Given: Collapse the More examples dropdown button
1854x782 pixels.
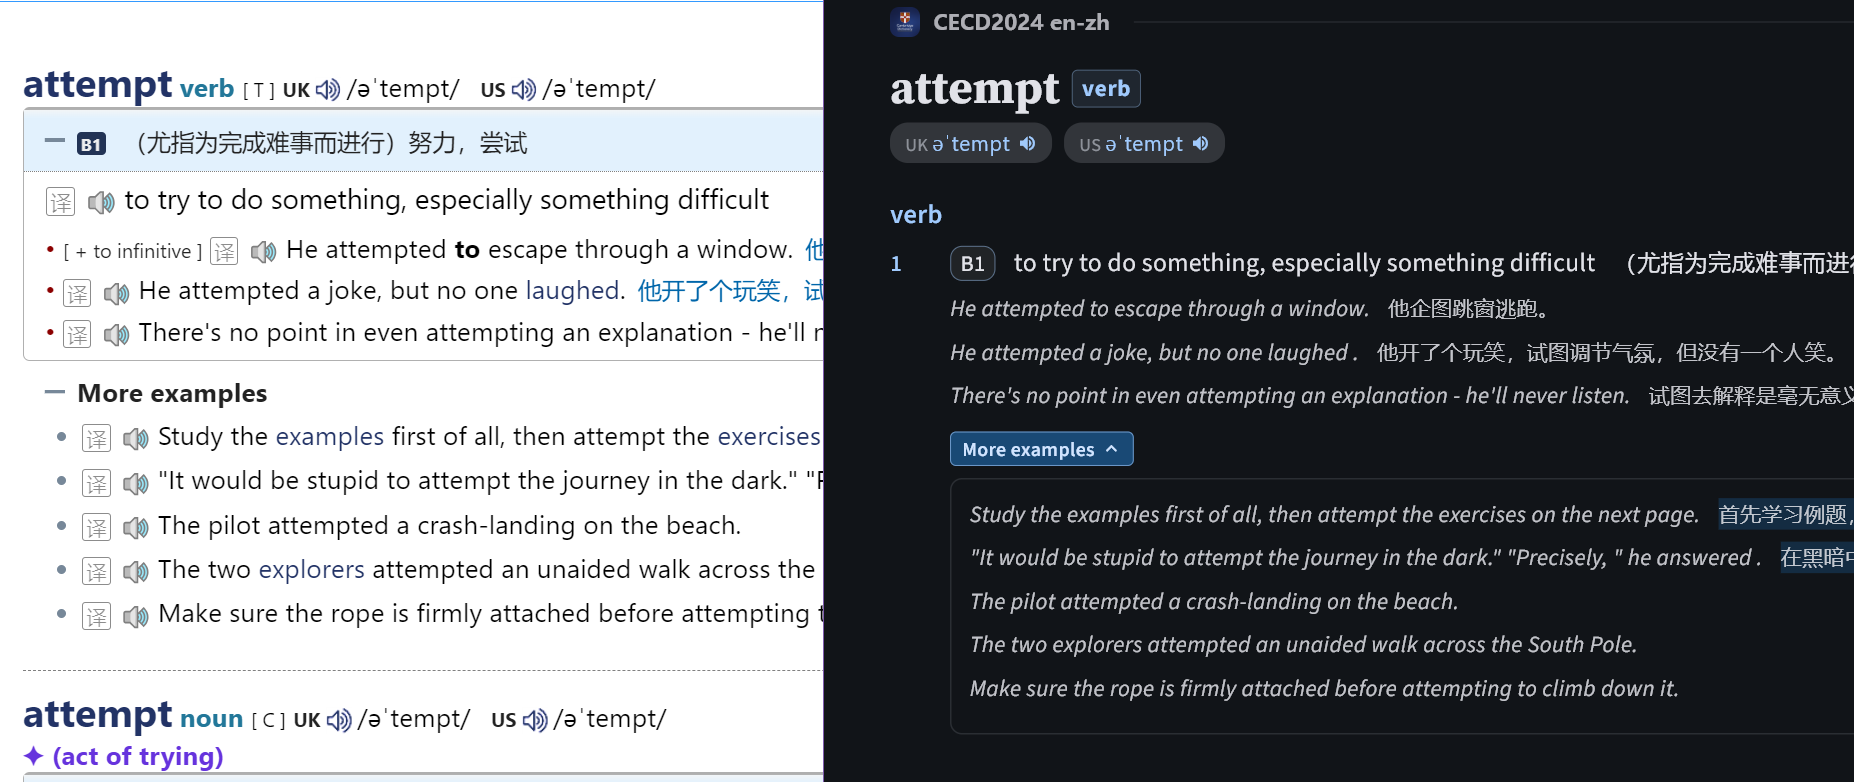Looking at the screenshot, I should tap(1040, 449).
